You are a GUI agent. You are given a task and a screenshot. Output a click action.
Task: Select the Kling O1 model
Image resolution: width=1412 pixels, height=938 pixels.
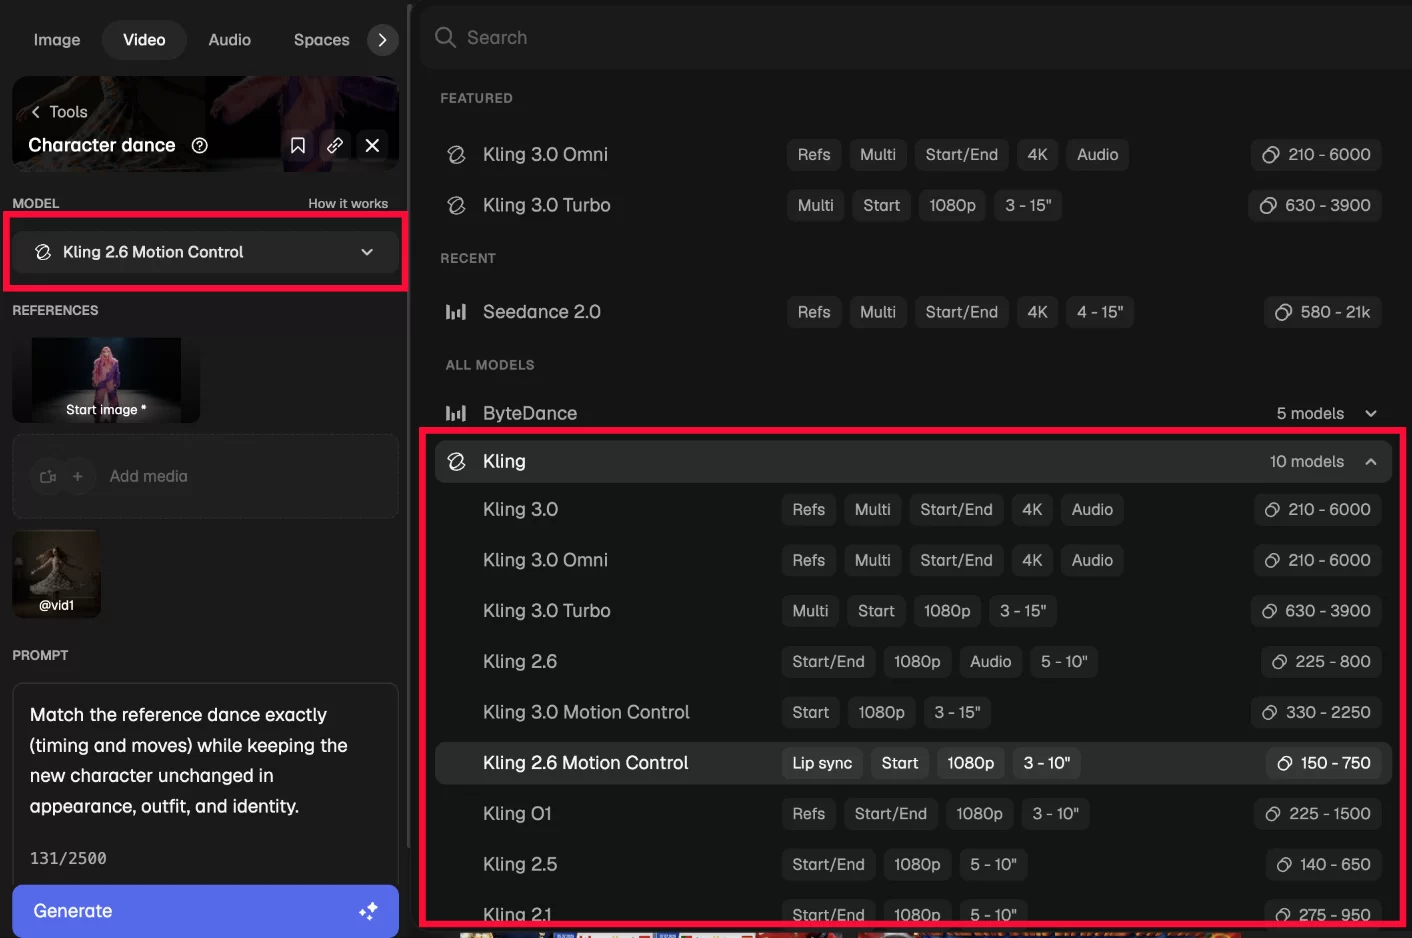pos(913,814)
